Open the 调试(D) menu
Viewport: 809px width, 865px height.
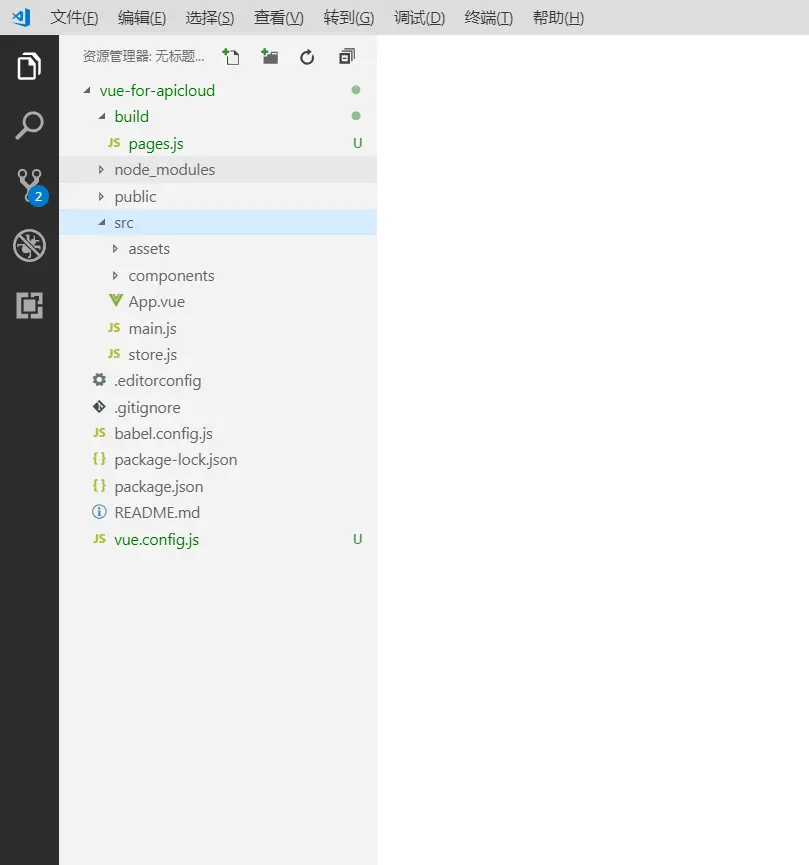(419, 18)
